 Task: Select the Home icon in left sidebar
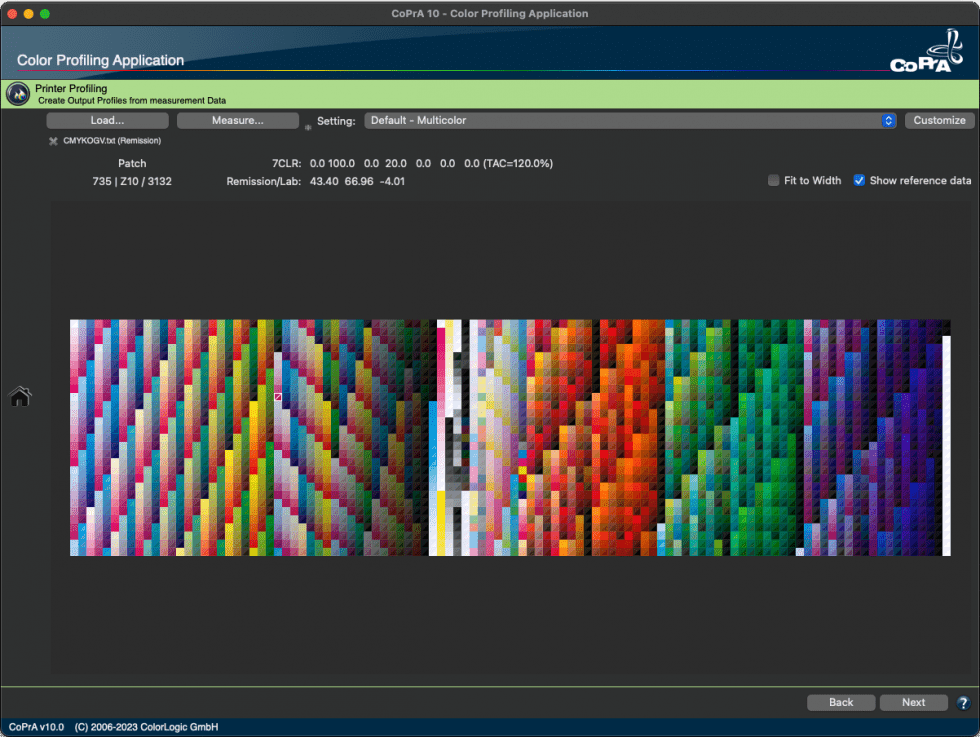coord(20,396)
